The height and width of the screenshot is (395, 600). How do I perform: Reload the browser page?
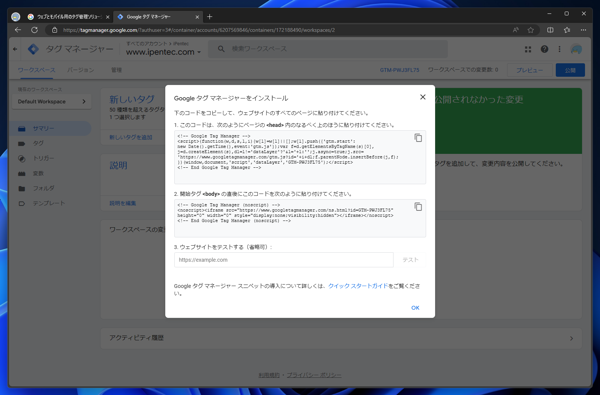point(34,30)
